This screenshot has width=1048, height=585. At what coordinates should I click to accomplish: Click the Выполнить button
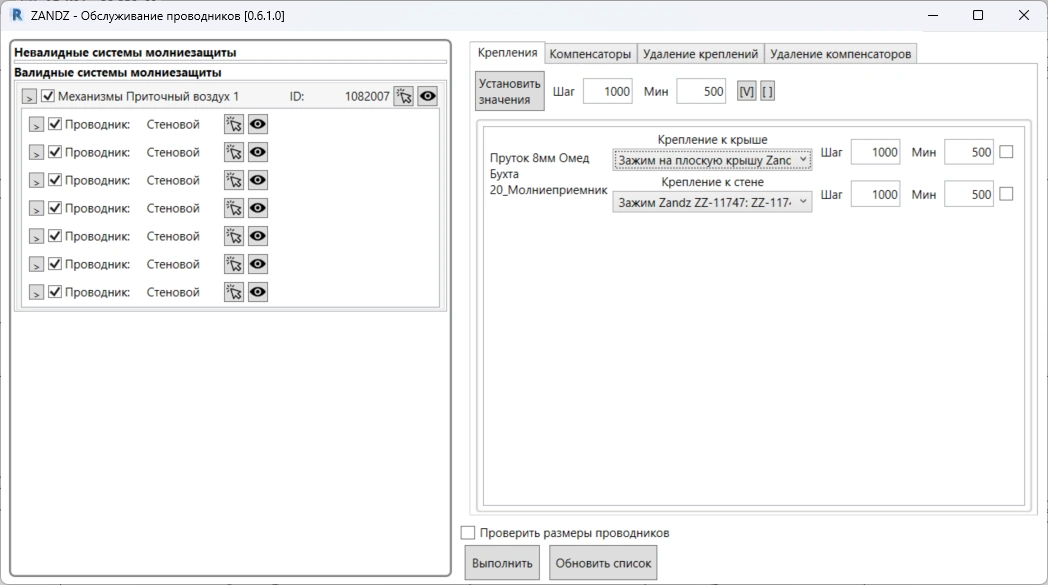[x=503, y=563]
